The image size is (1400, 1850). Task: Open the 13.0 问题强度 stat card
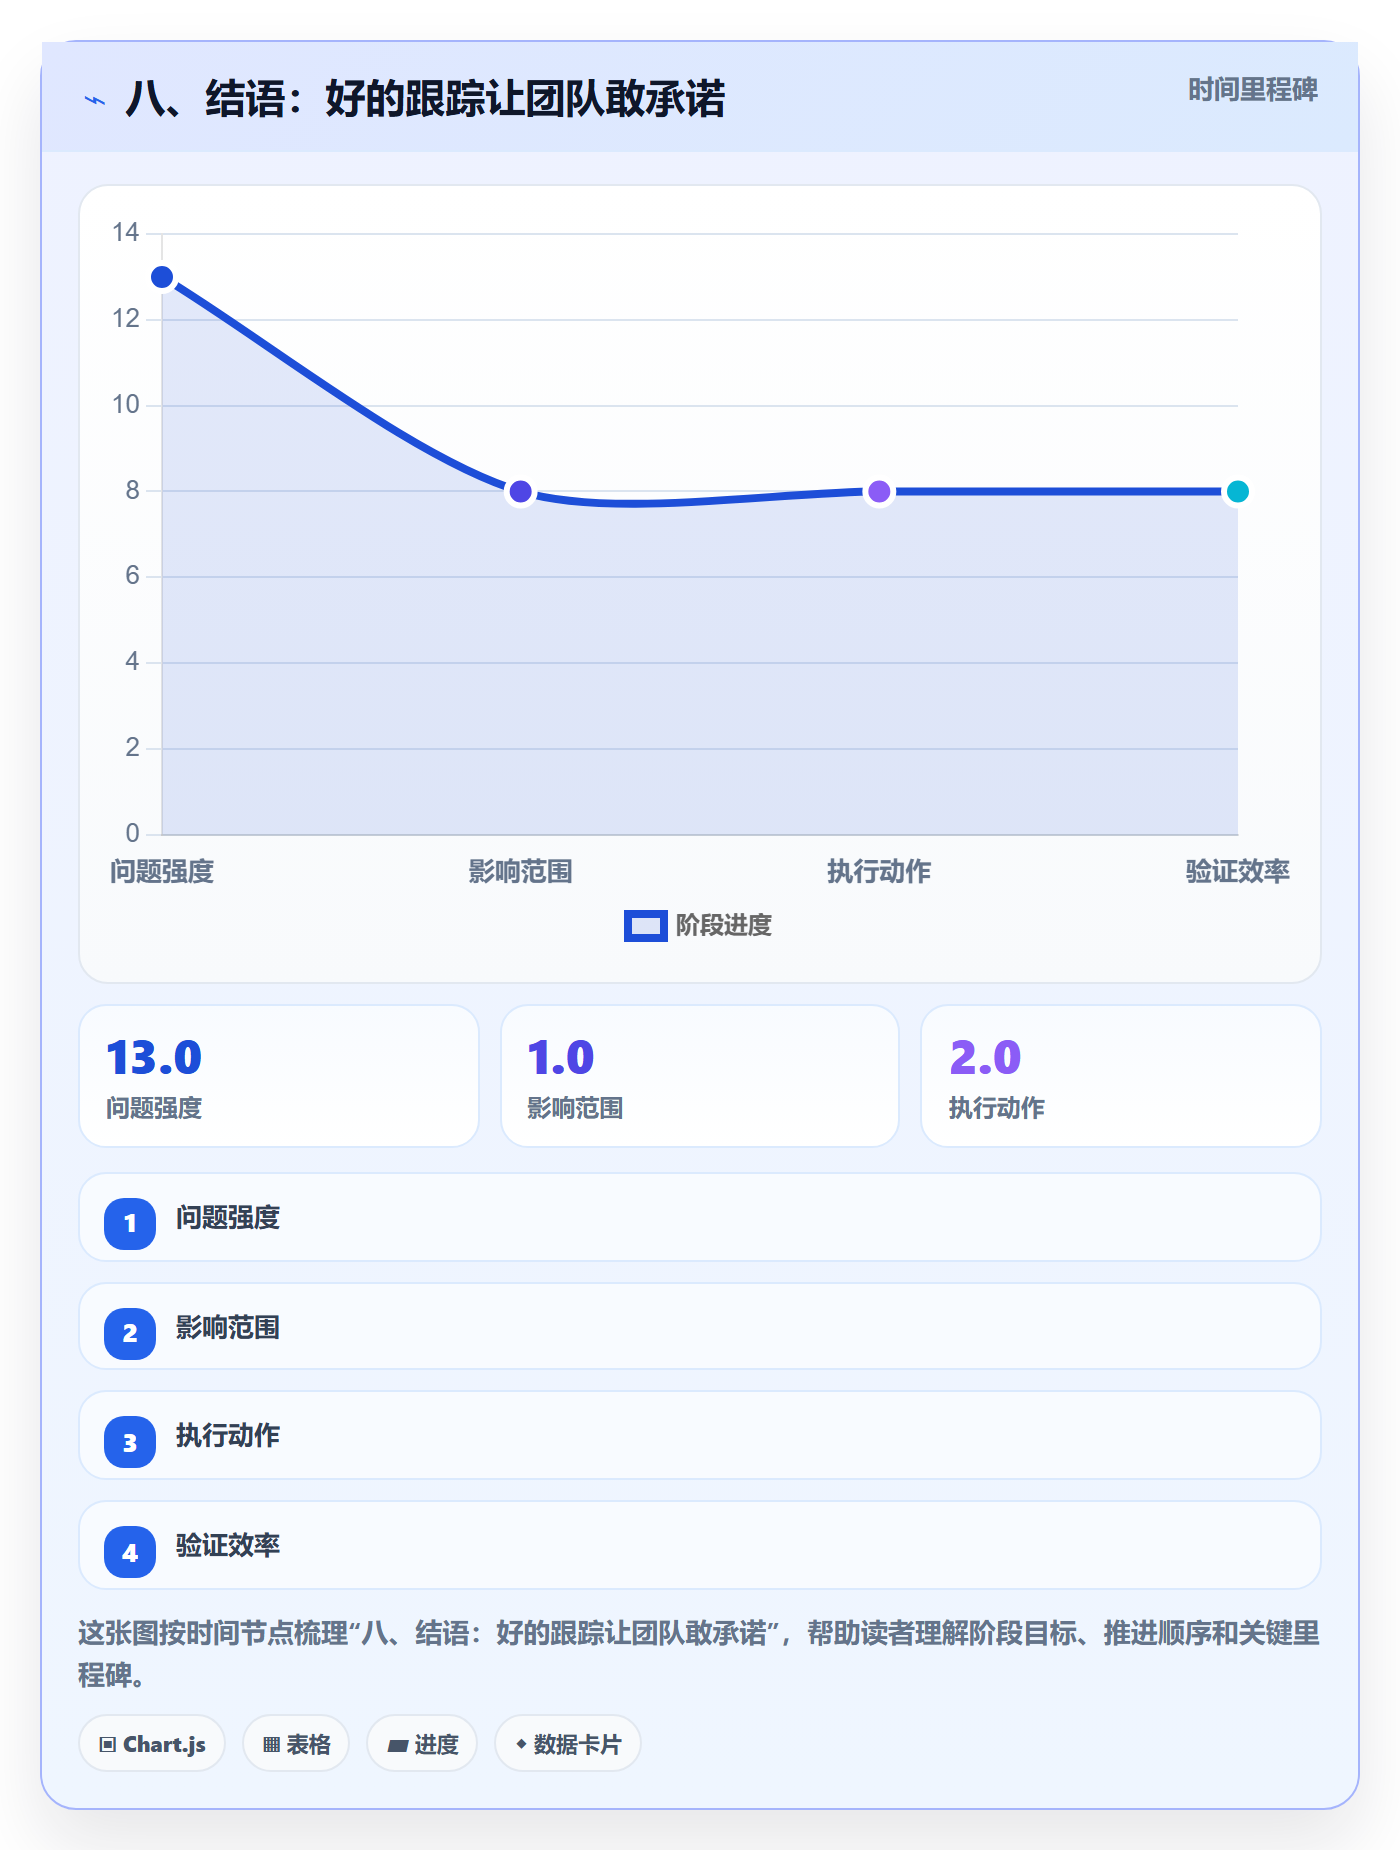pyautogui.click(x=279, y=1076)
